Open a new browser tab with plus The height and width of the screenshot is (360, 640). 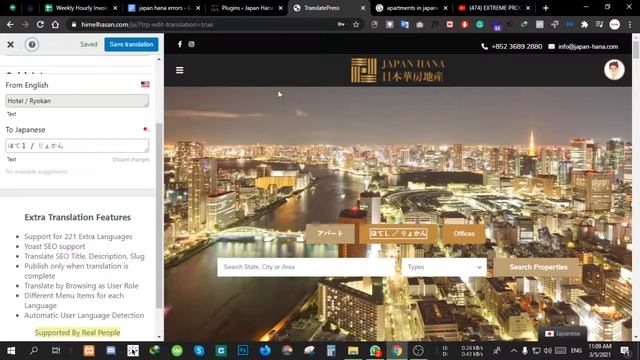click(546, 8)
